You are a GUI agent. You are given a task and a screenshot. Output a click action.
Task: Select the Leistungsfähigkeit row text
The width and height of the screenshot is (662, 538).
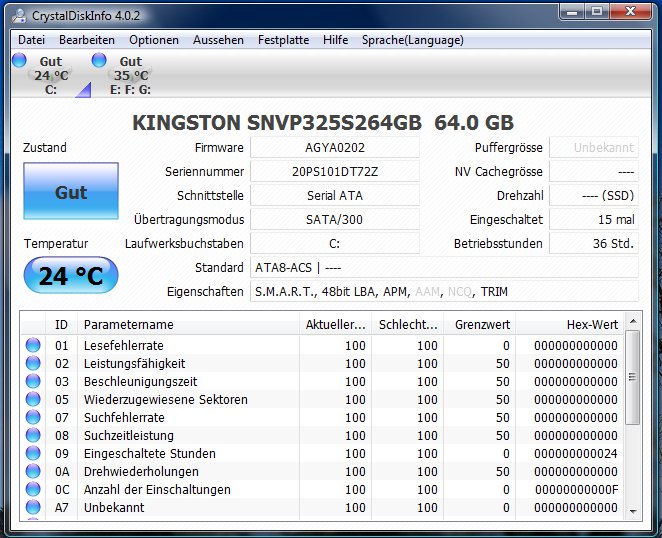tap(135, 364)
